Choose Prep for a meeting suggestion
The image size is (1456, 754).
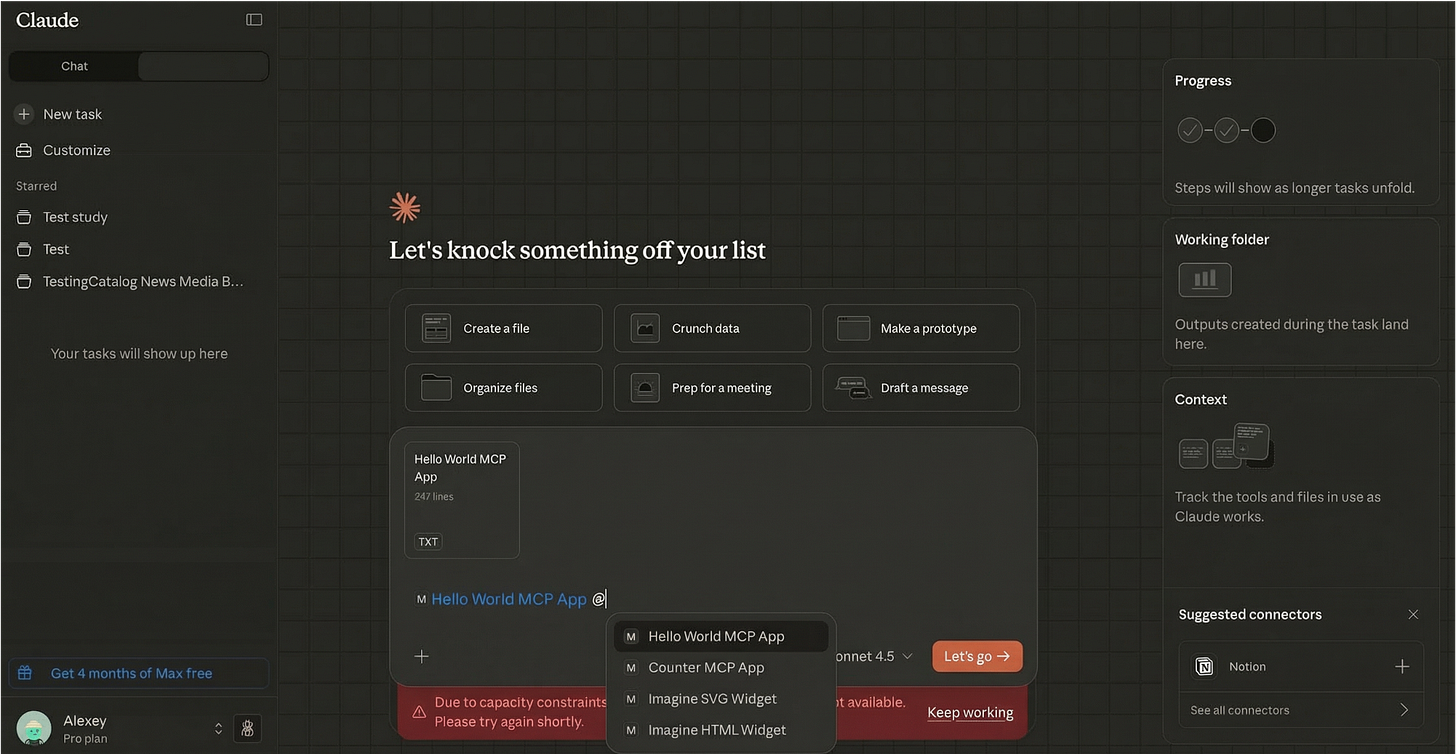click(x=712, y=388)
